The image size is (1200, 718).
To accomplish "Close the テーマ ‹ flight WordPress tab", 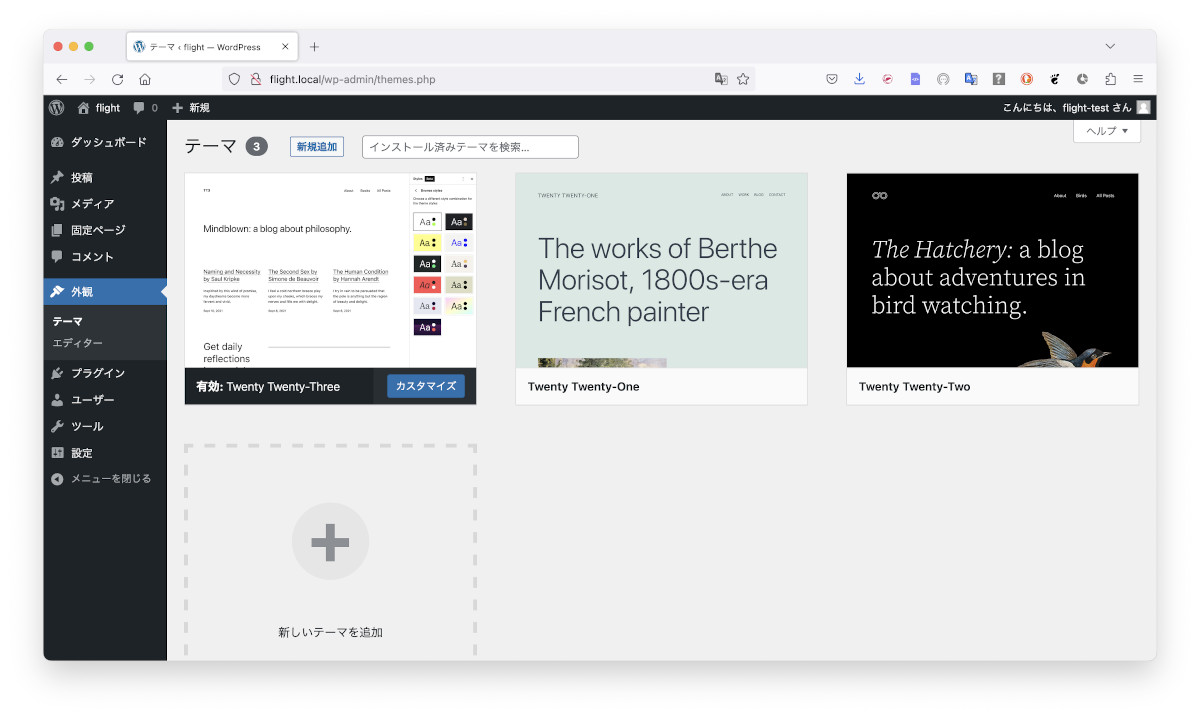I will pyautogui.click(x=285, y=47).
